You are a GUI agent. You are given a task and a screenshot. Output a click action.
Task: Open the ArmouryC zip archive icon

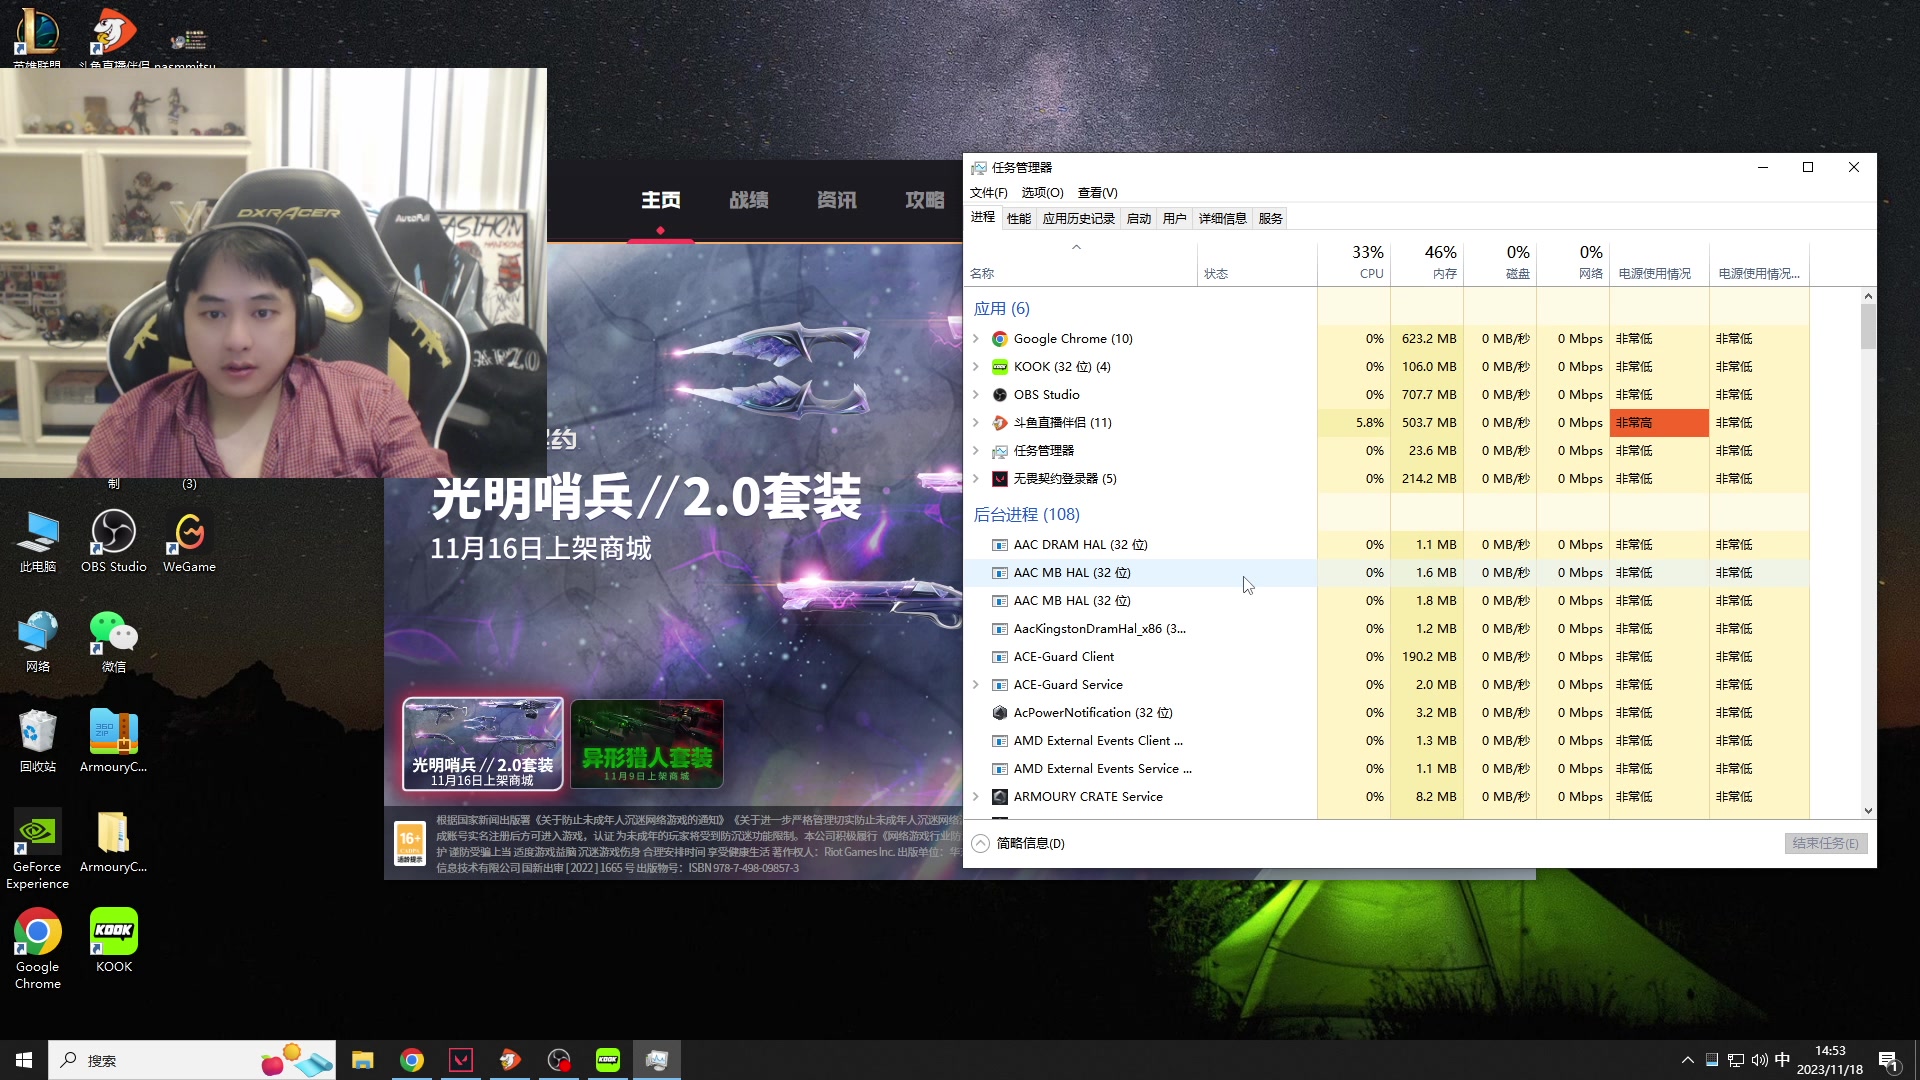coord(113,741)
